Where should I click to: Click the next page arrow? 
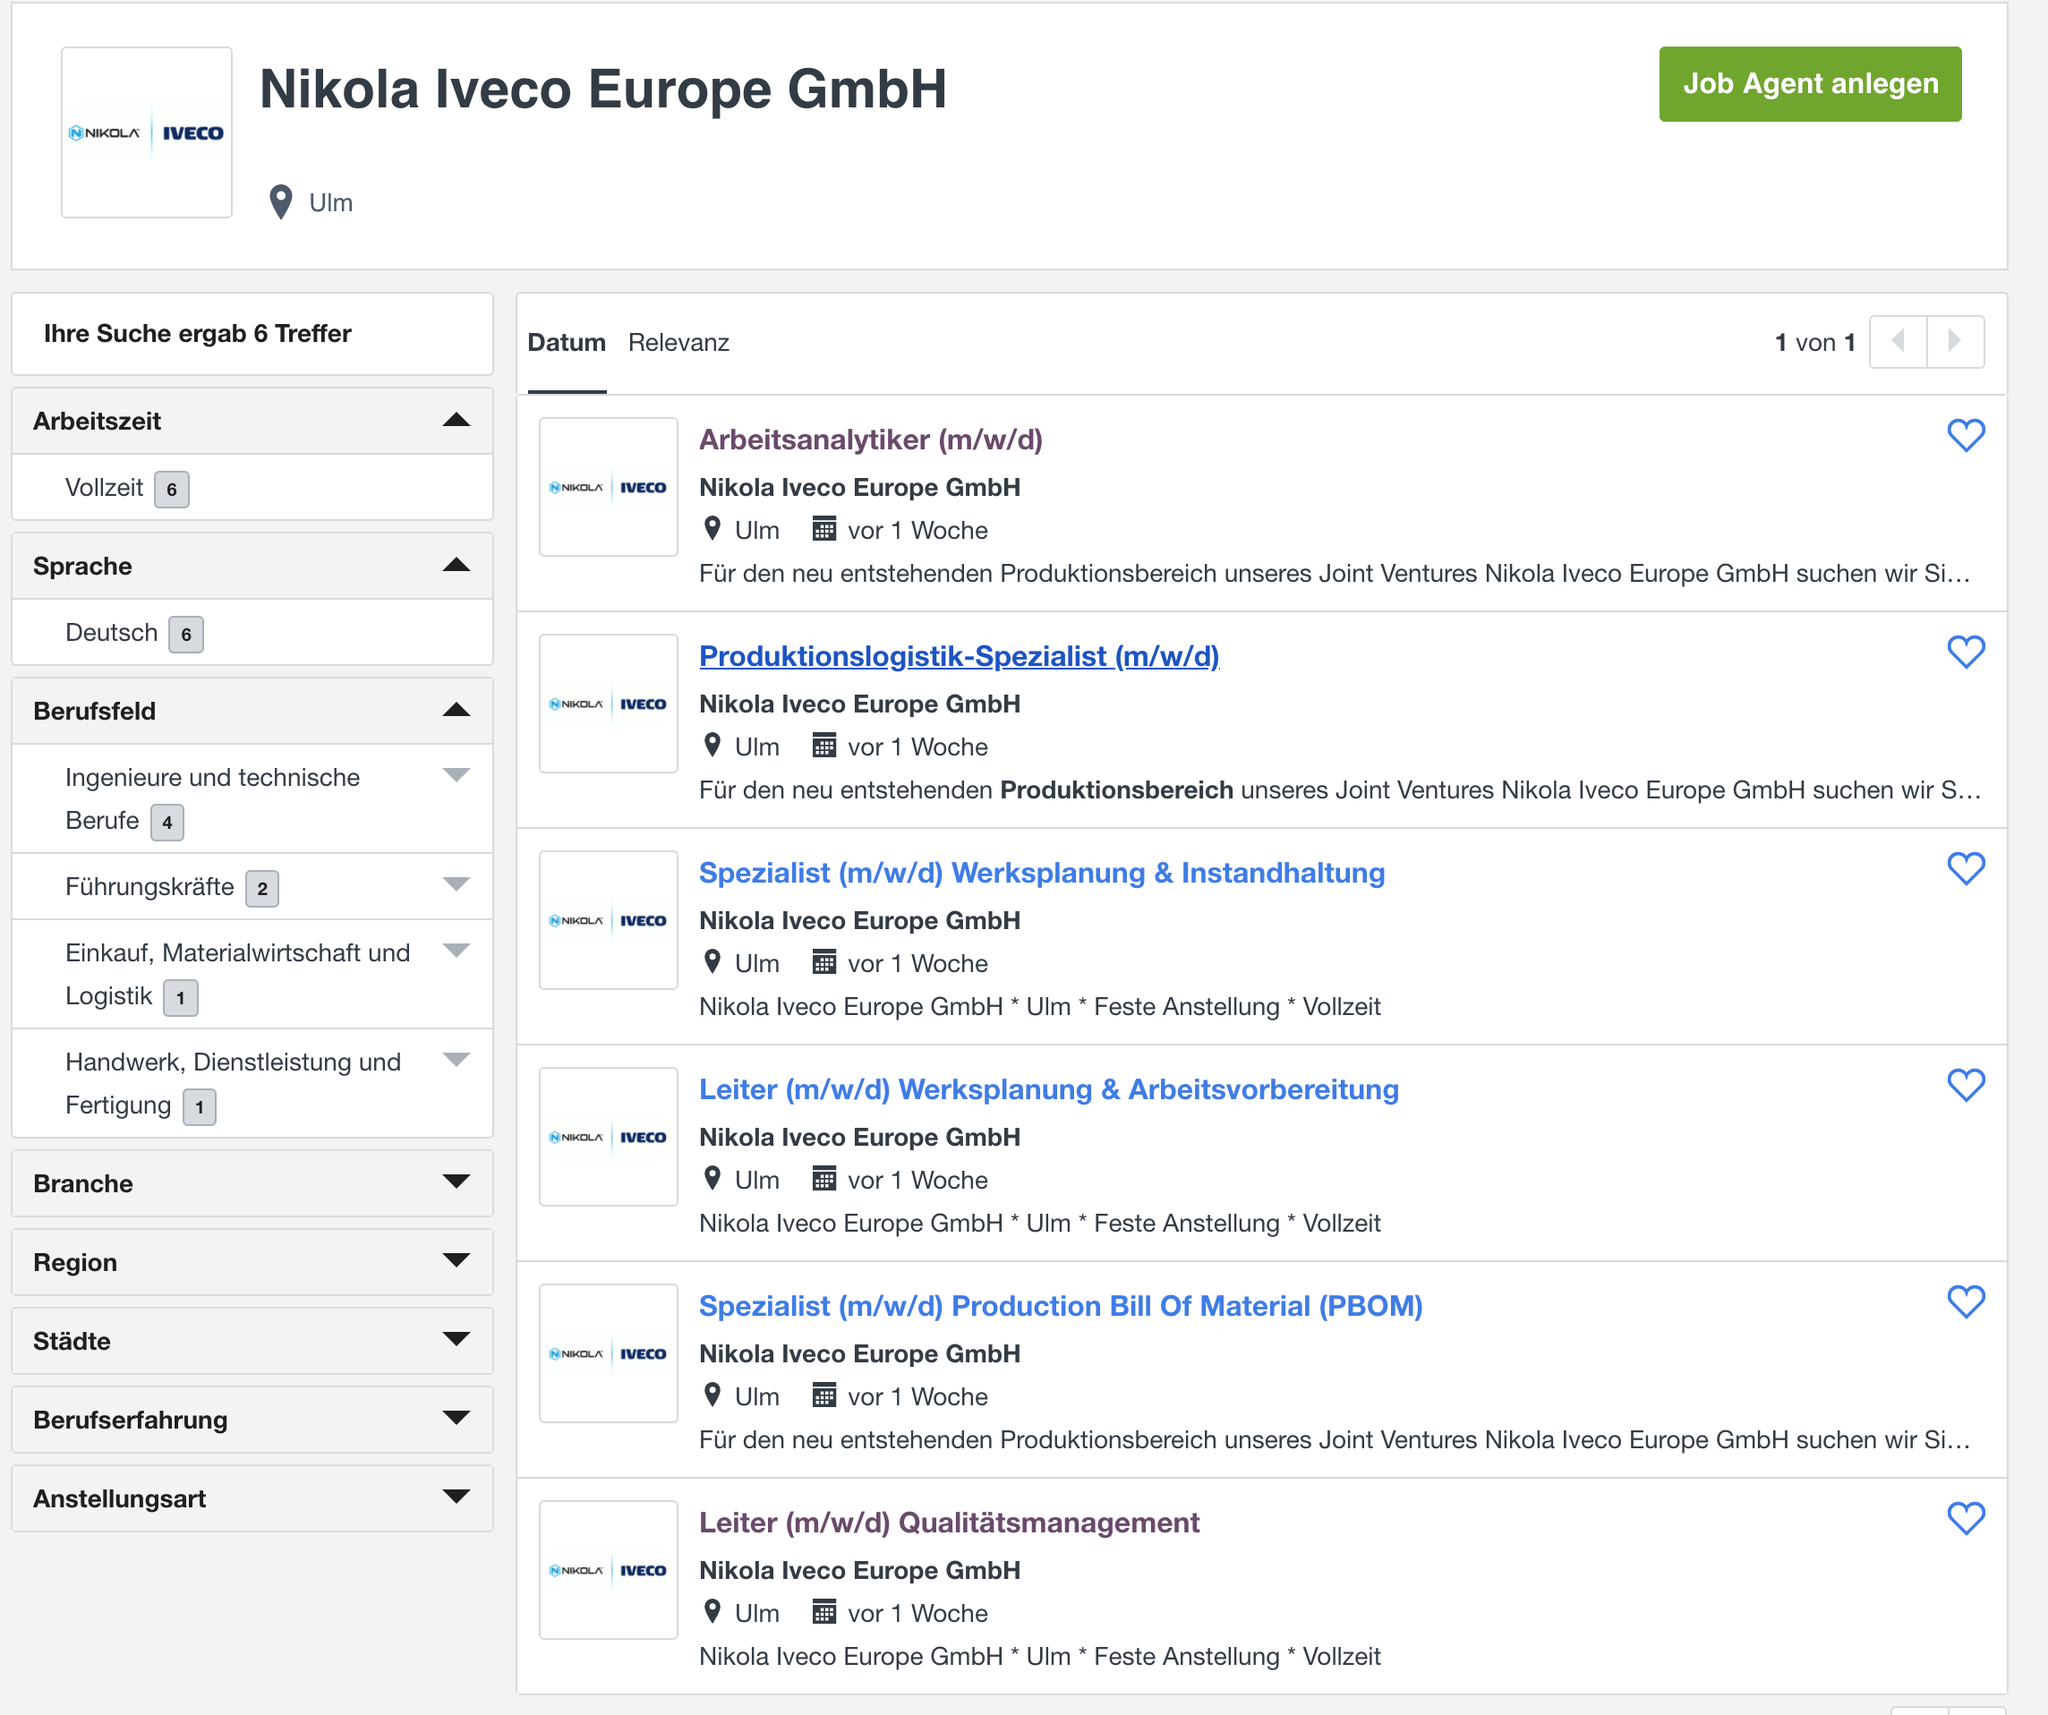pyautogui.click(x=1955, y=342)
